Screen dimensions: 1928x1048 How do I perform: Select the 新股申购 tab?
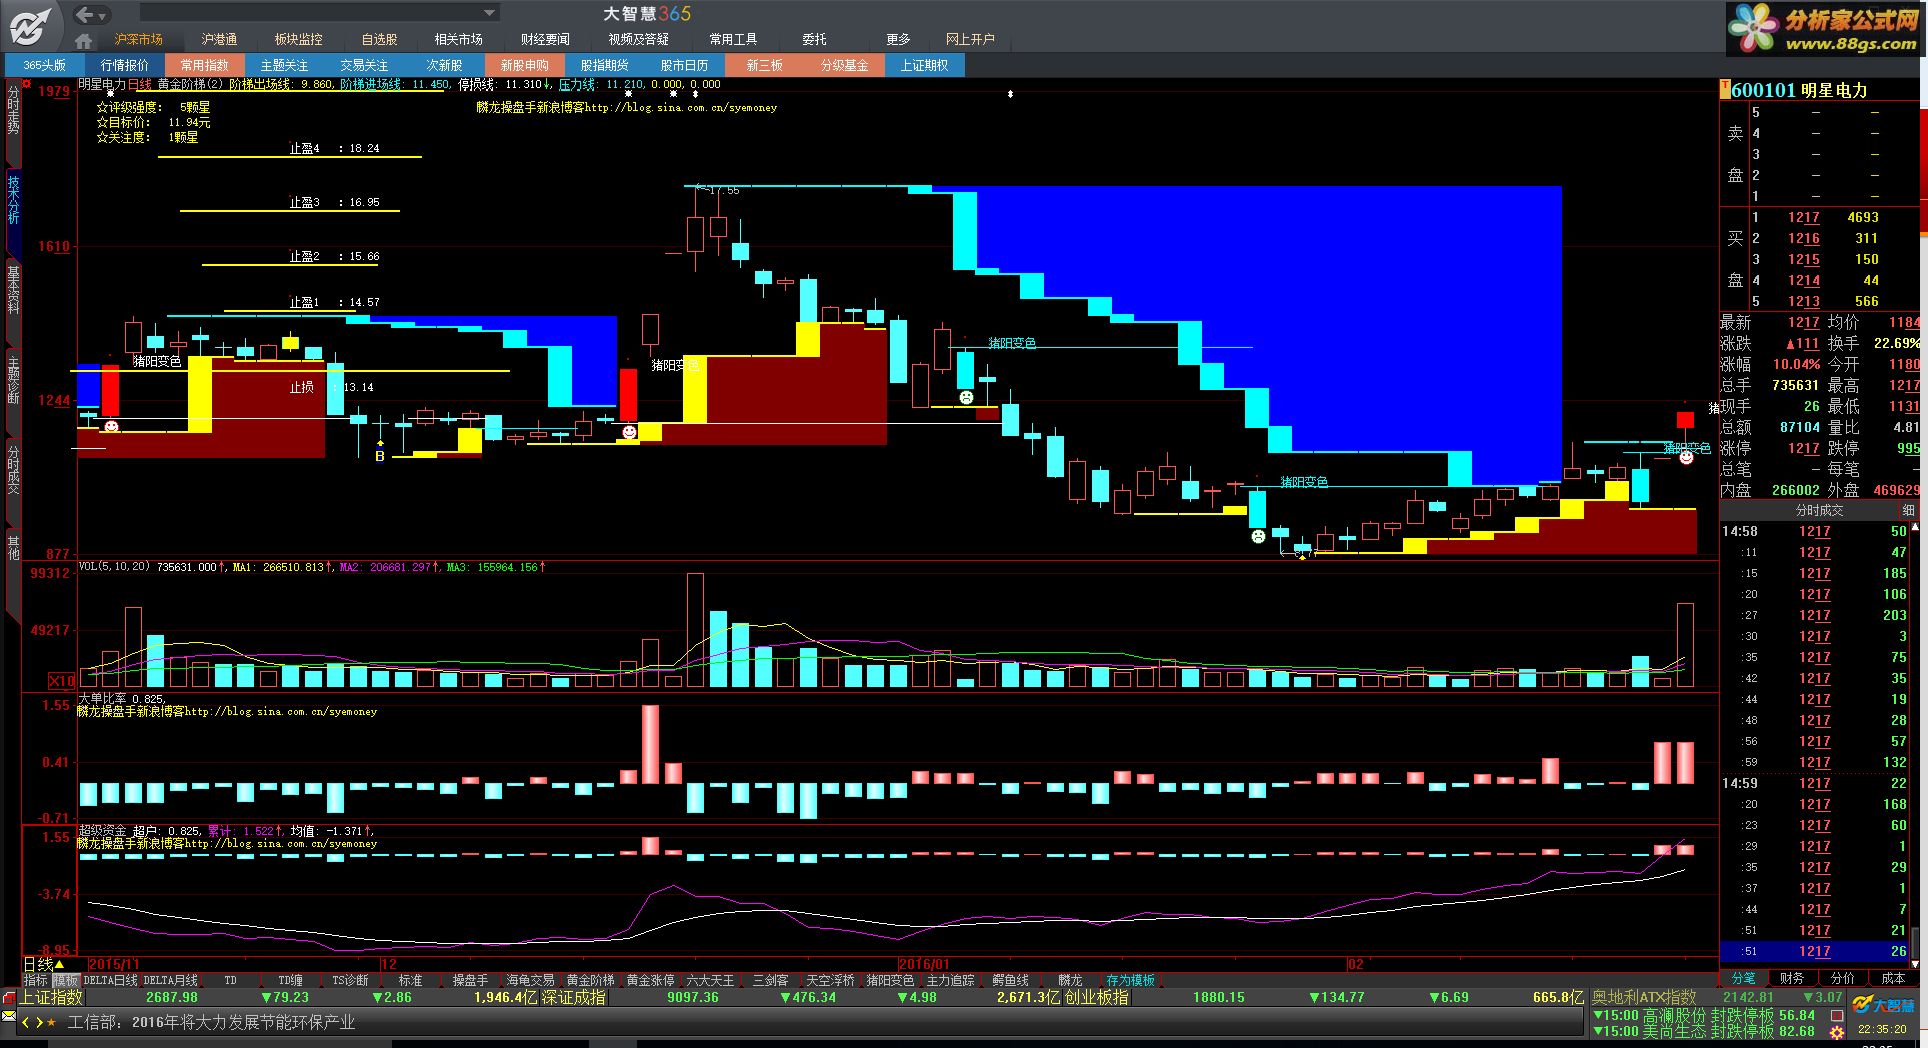[x=525, y=65]
